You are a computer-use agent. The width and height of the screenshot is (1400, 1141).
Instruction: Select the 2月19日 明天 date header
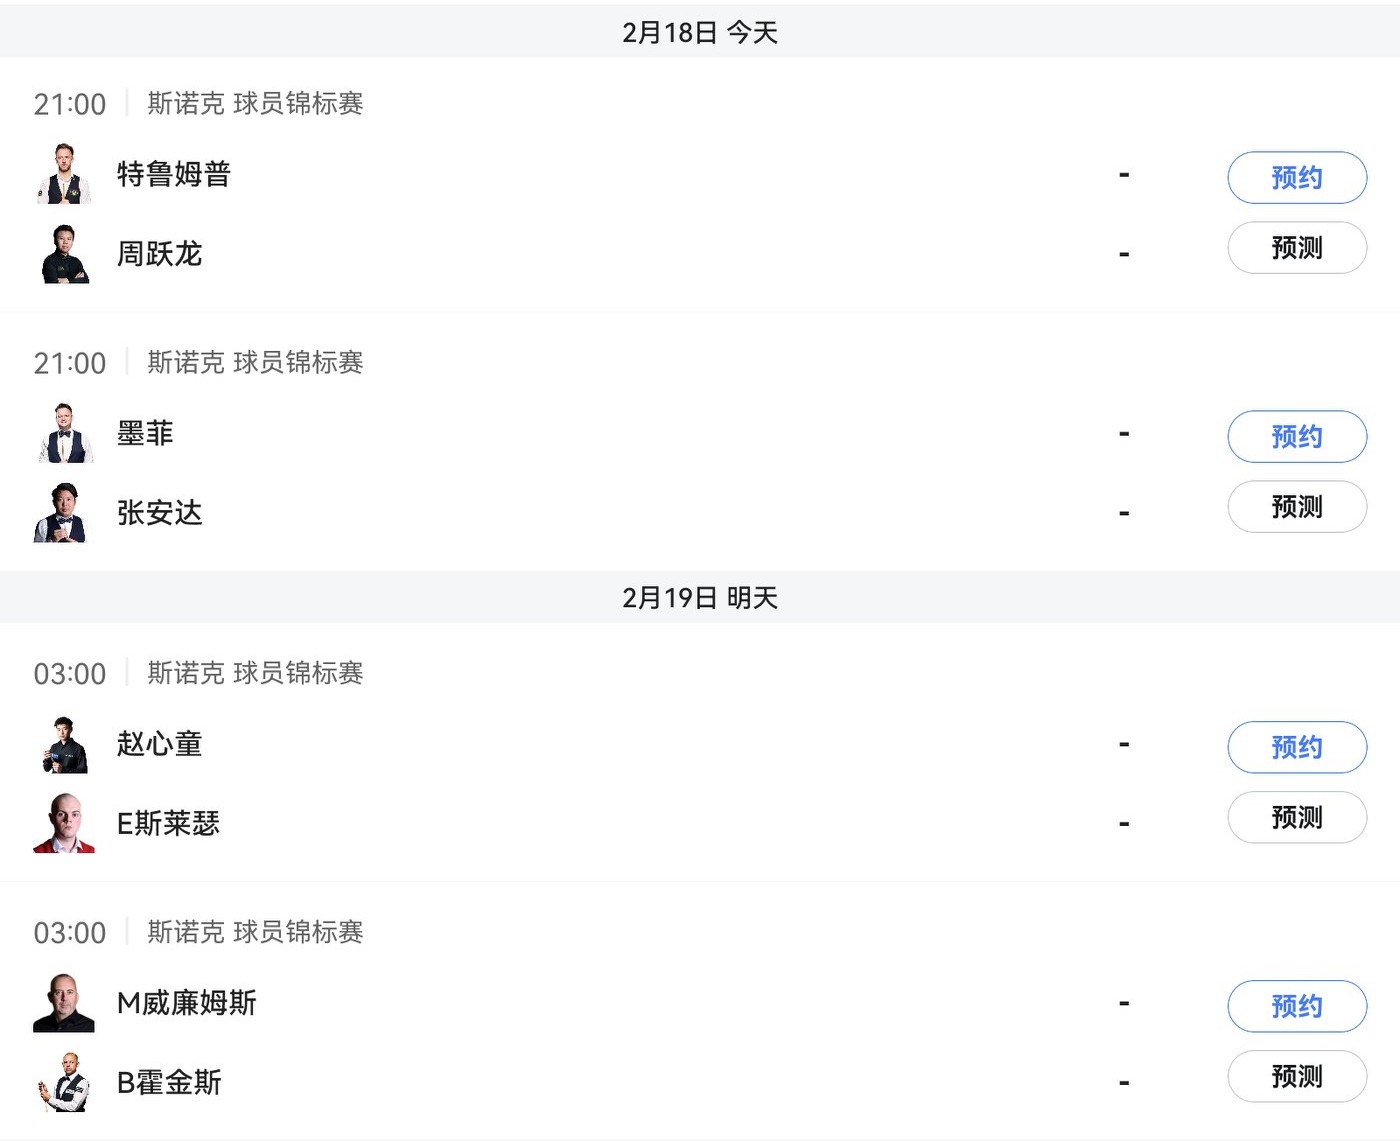pos(700,598)
